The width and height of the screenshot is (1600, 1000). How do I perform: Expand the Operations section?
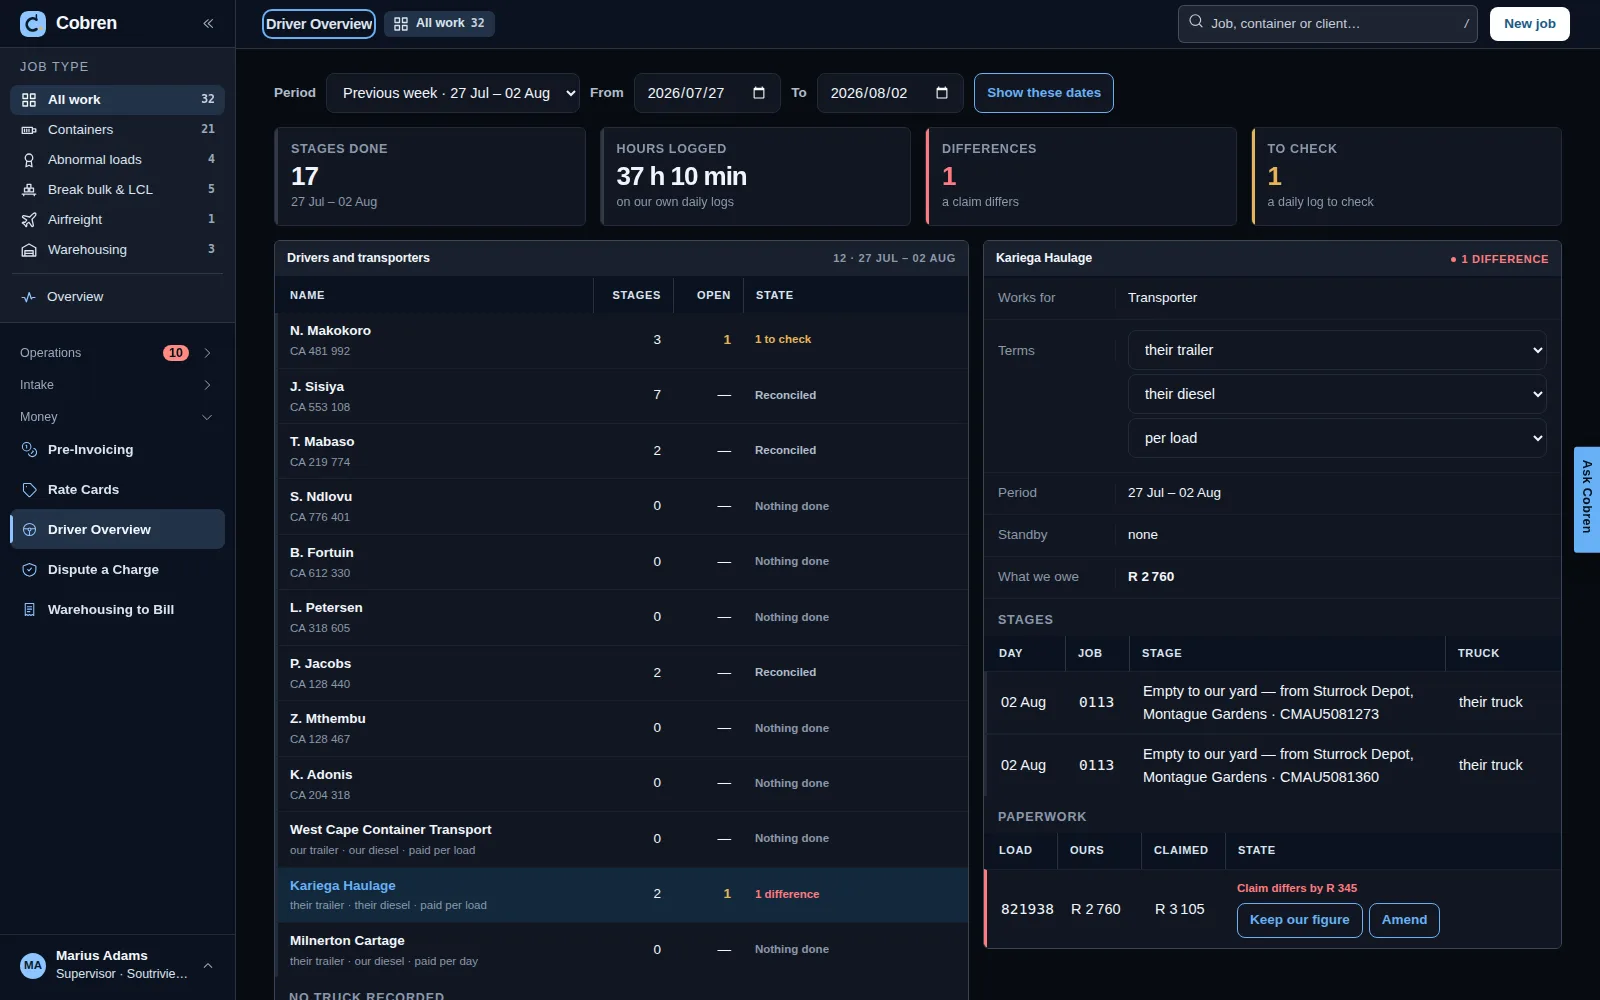117,353
